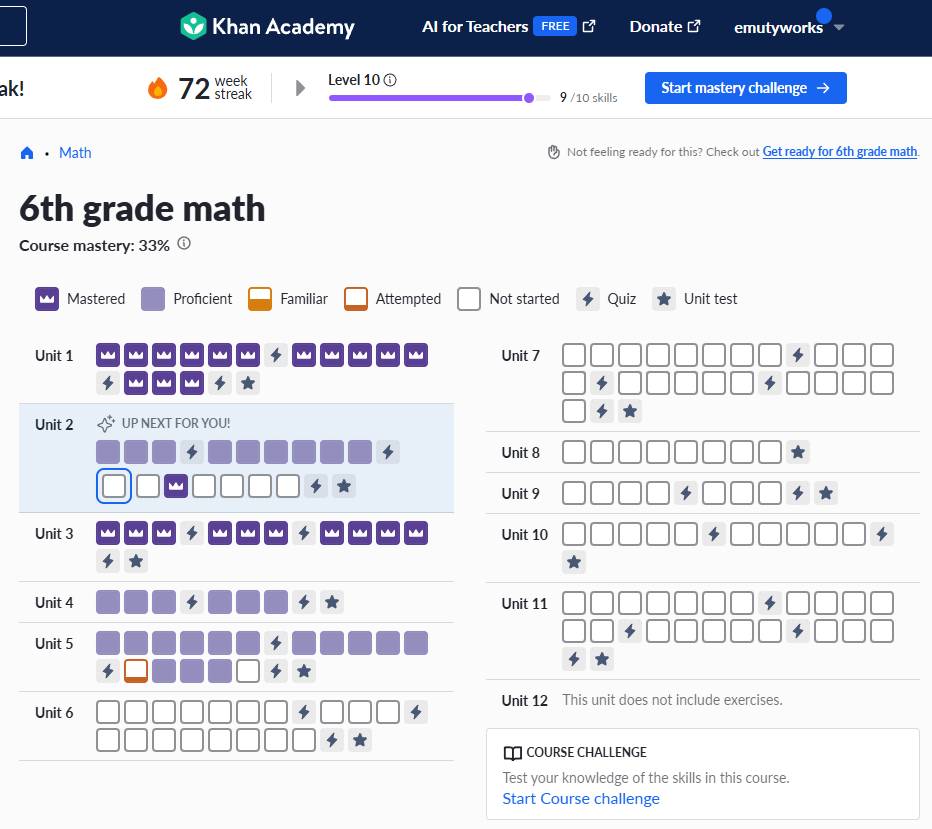932x829 pixels.
Task: Show Course mastery info icon
Action: pos(184,244)
